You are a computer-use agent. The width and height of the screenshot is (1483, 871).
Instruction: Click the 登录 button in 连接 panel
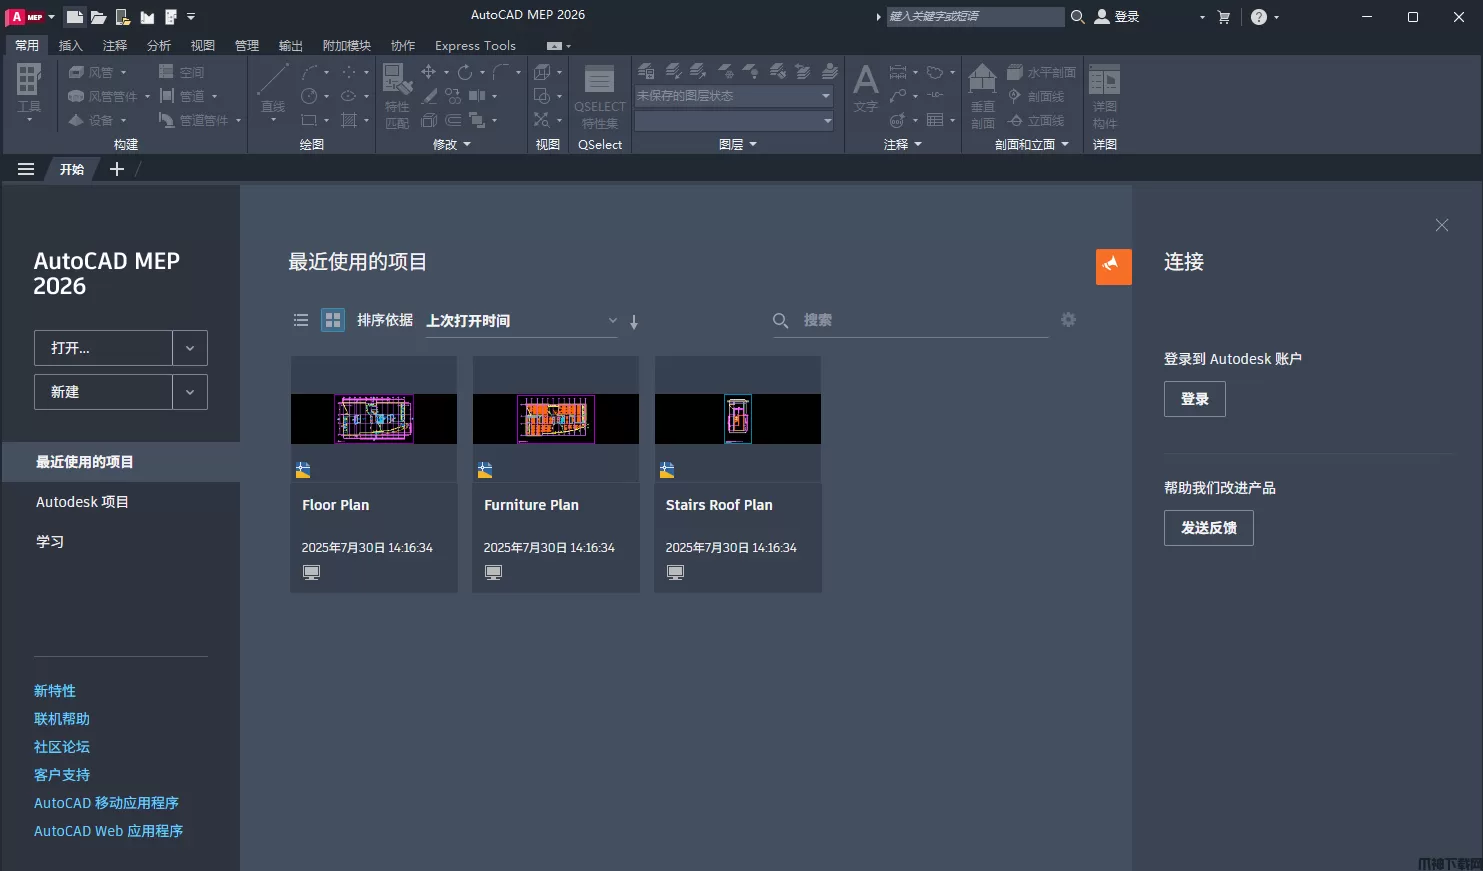coord(1194,399)
